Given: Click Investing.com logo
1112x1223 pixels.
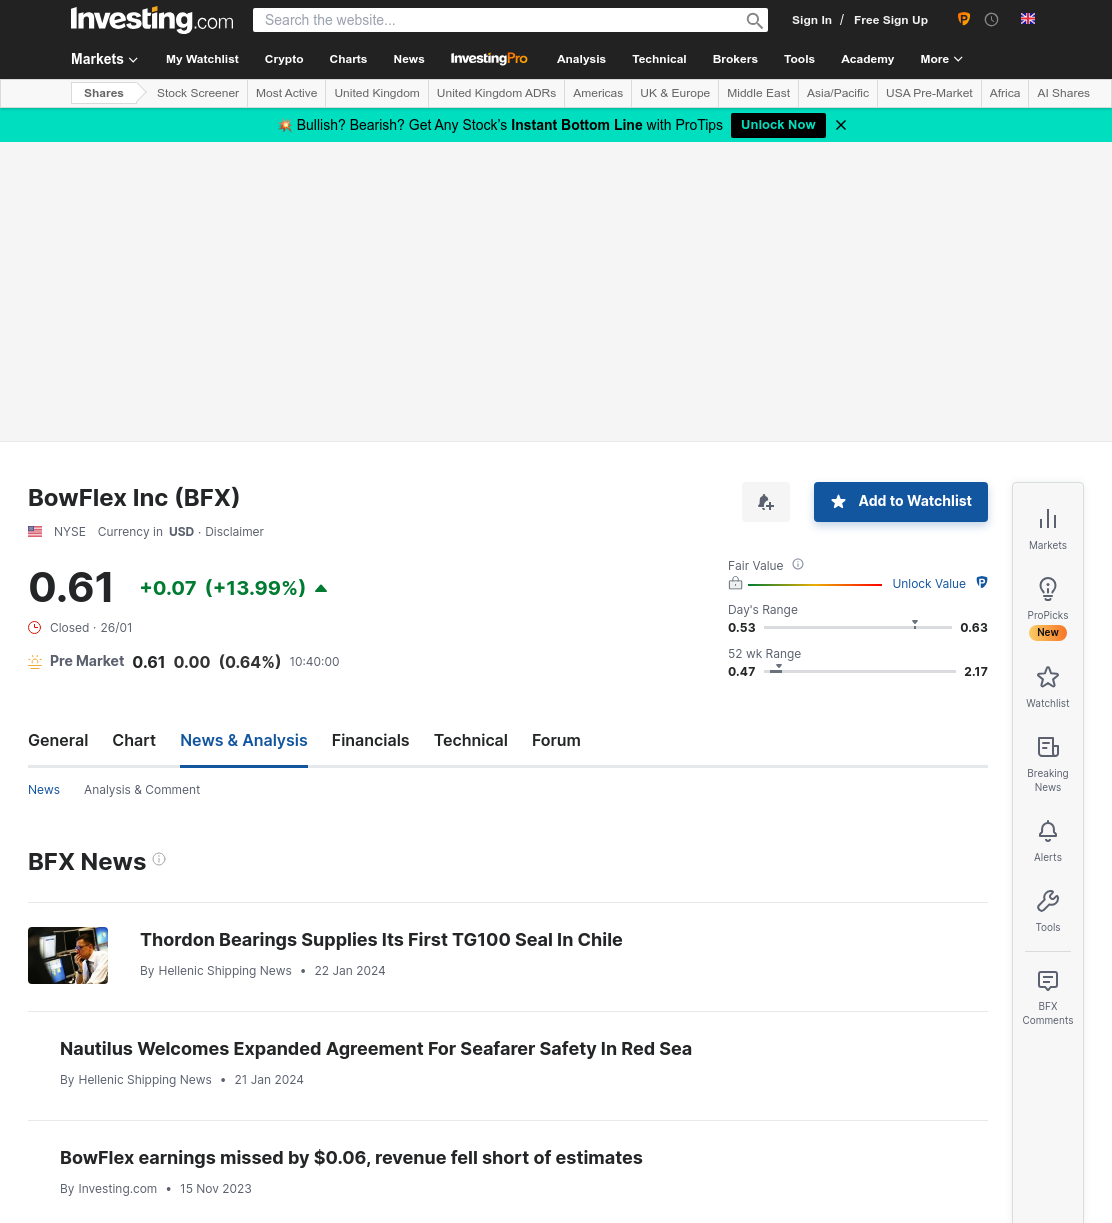Looking at the screenshot, I should 152,20.
